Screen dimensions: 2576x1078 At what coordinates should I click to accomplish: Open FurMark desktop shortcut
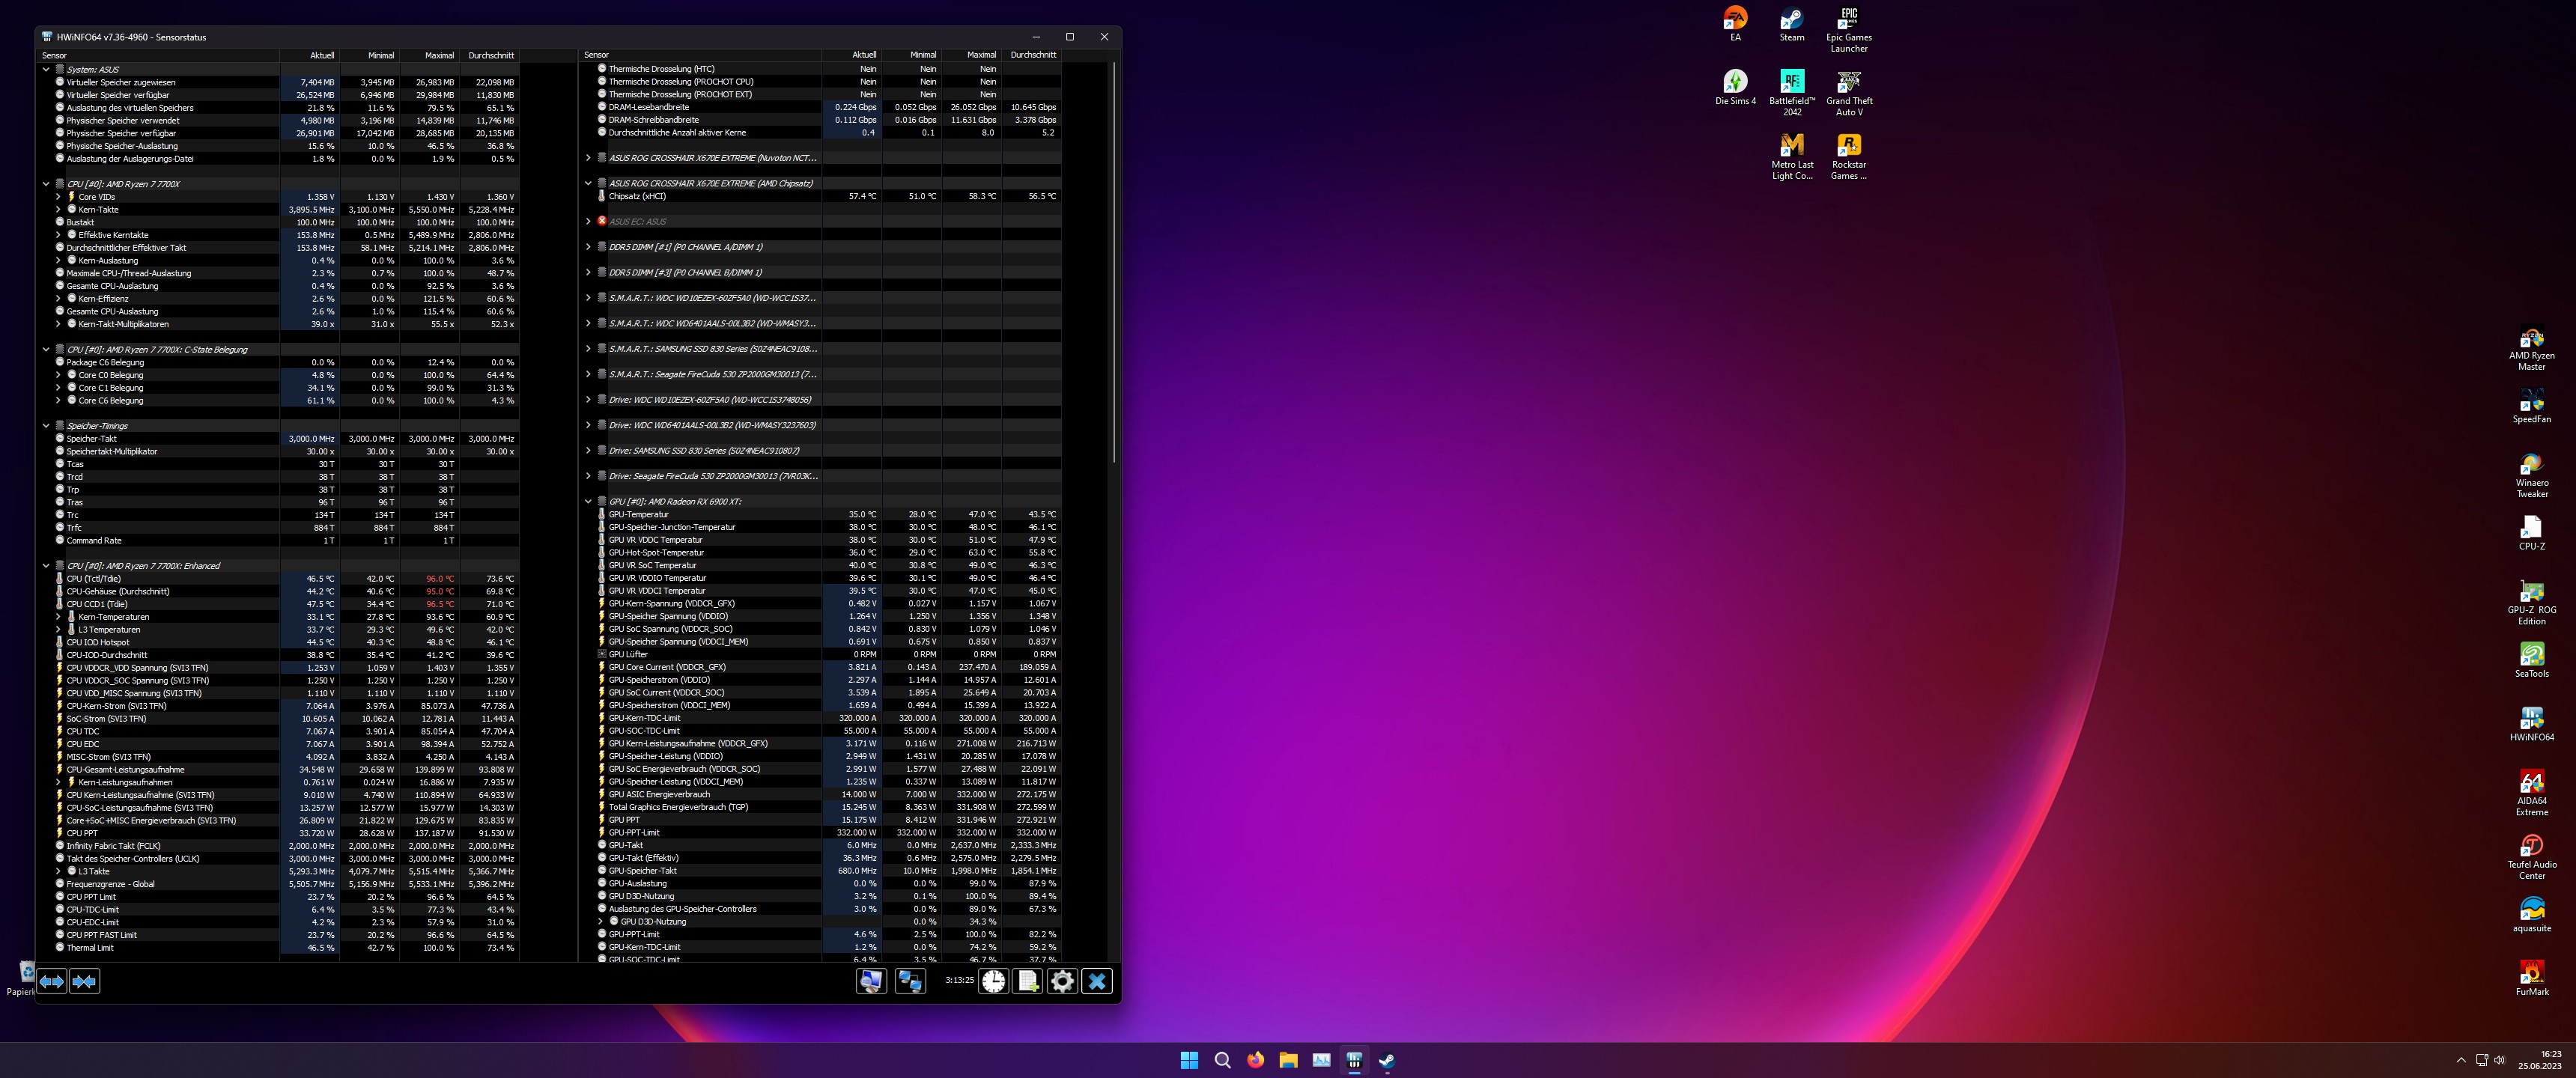2532,978
